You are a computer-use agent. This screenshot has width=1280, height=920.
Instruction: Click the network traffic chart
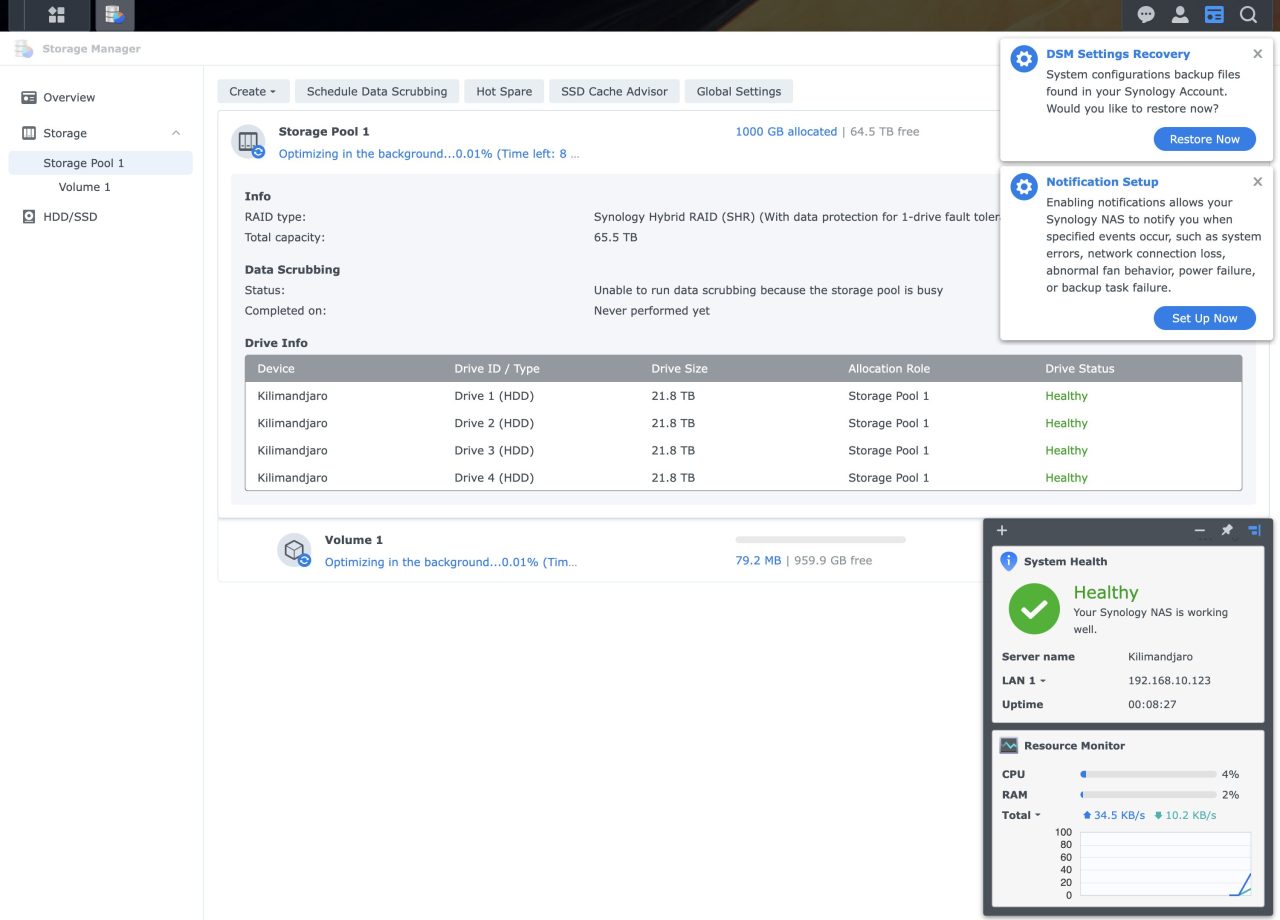[1165, 863]
